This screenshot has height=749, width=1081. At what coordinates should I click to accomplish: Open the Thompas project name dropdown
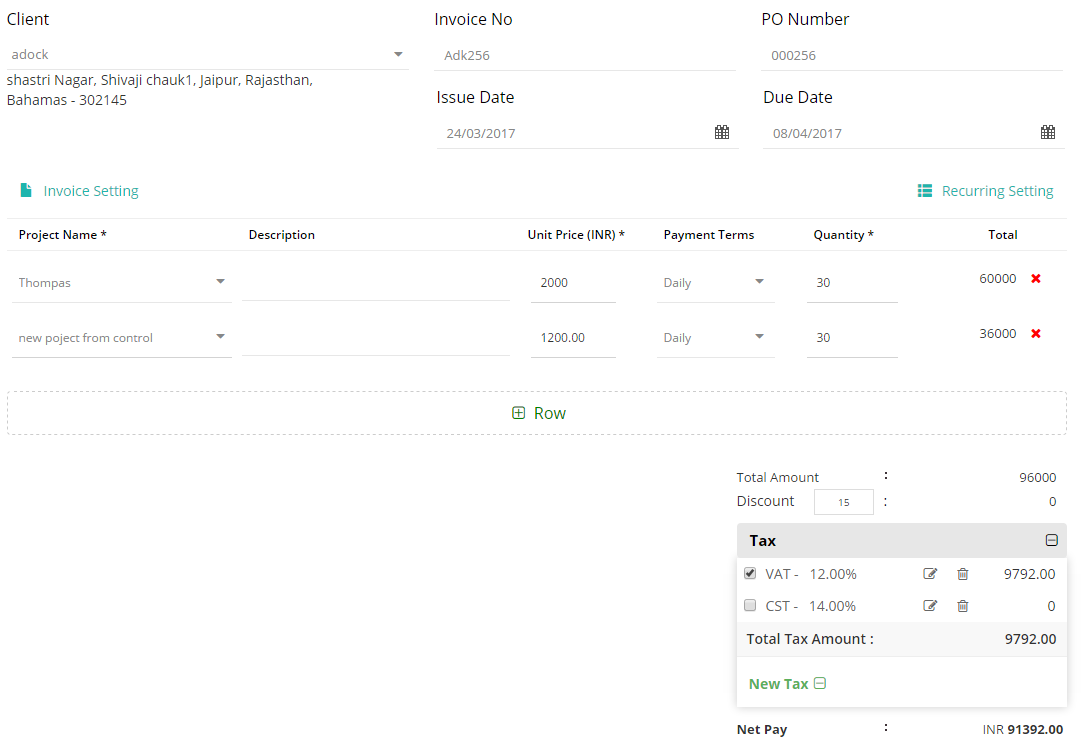coord(121,283)
